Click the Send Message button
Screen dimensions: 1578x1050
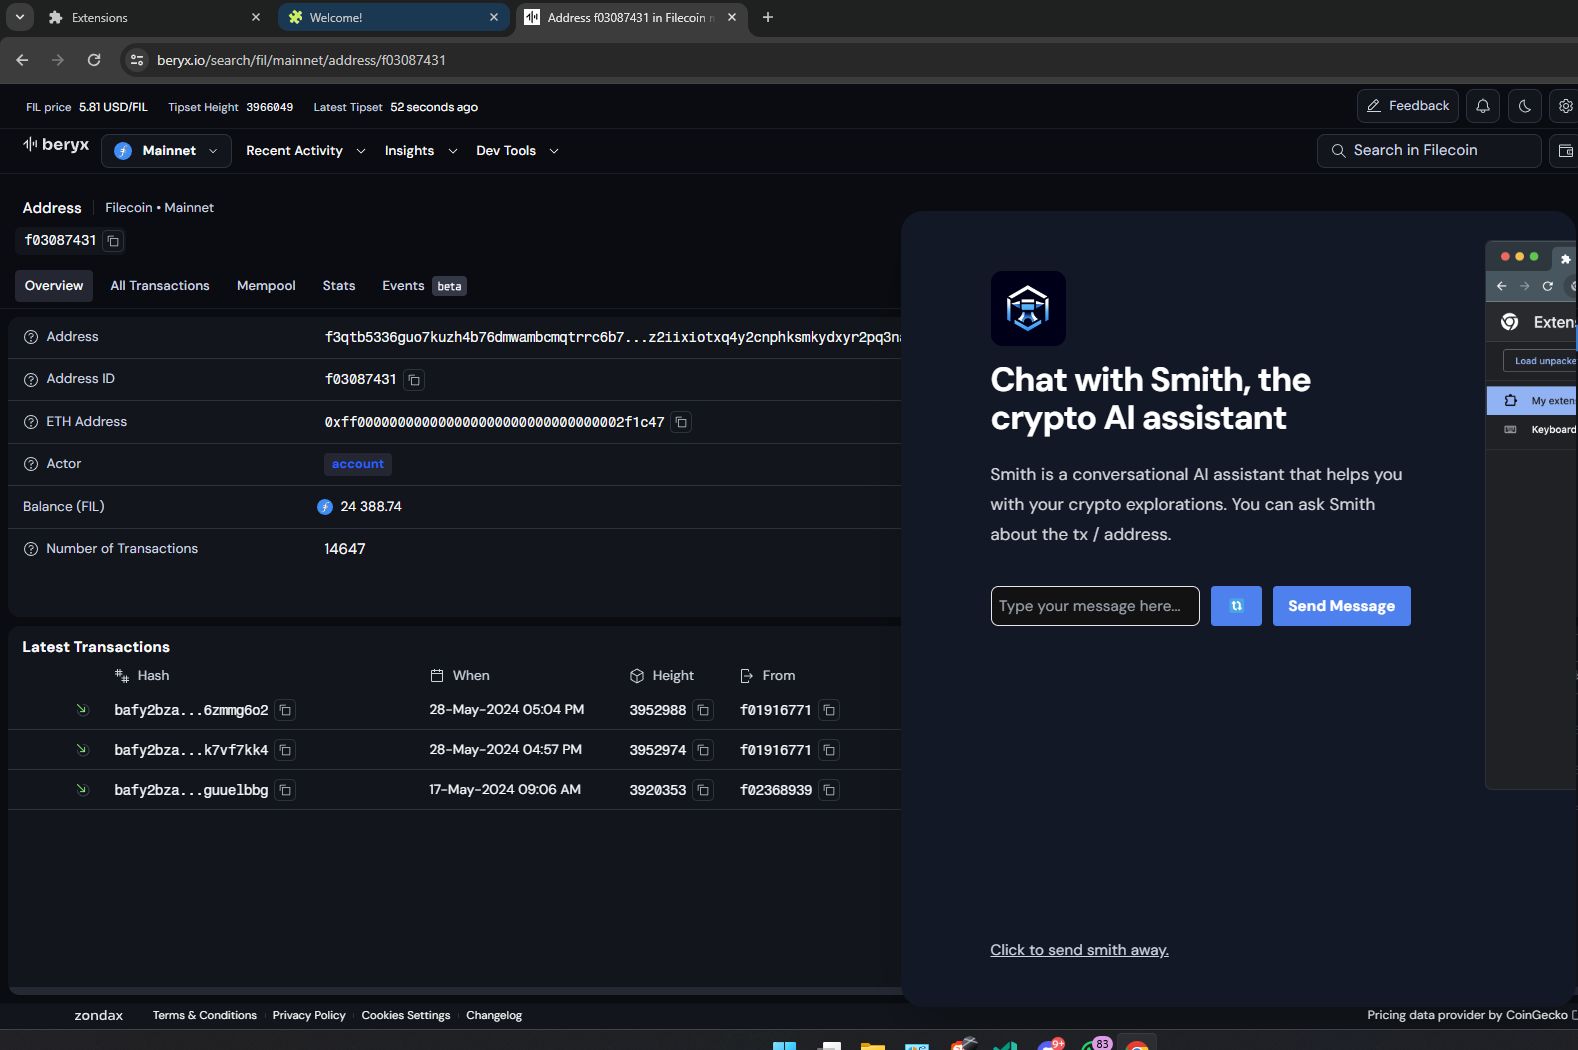[1341, 606]
